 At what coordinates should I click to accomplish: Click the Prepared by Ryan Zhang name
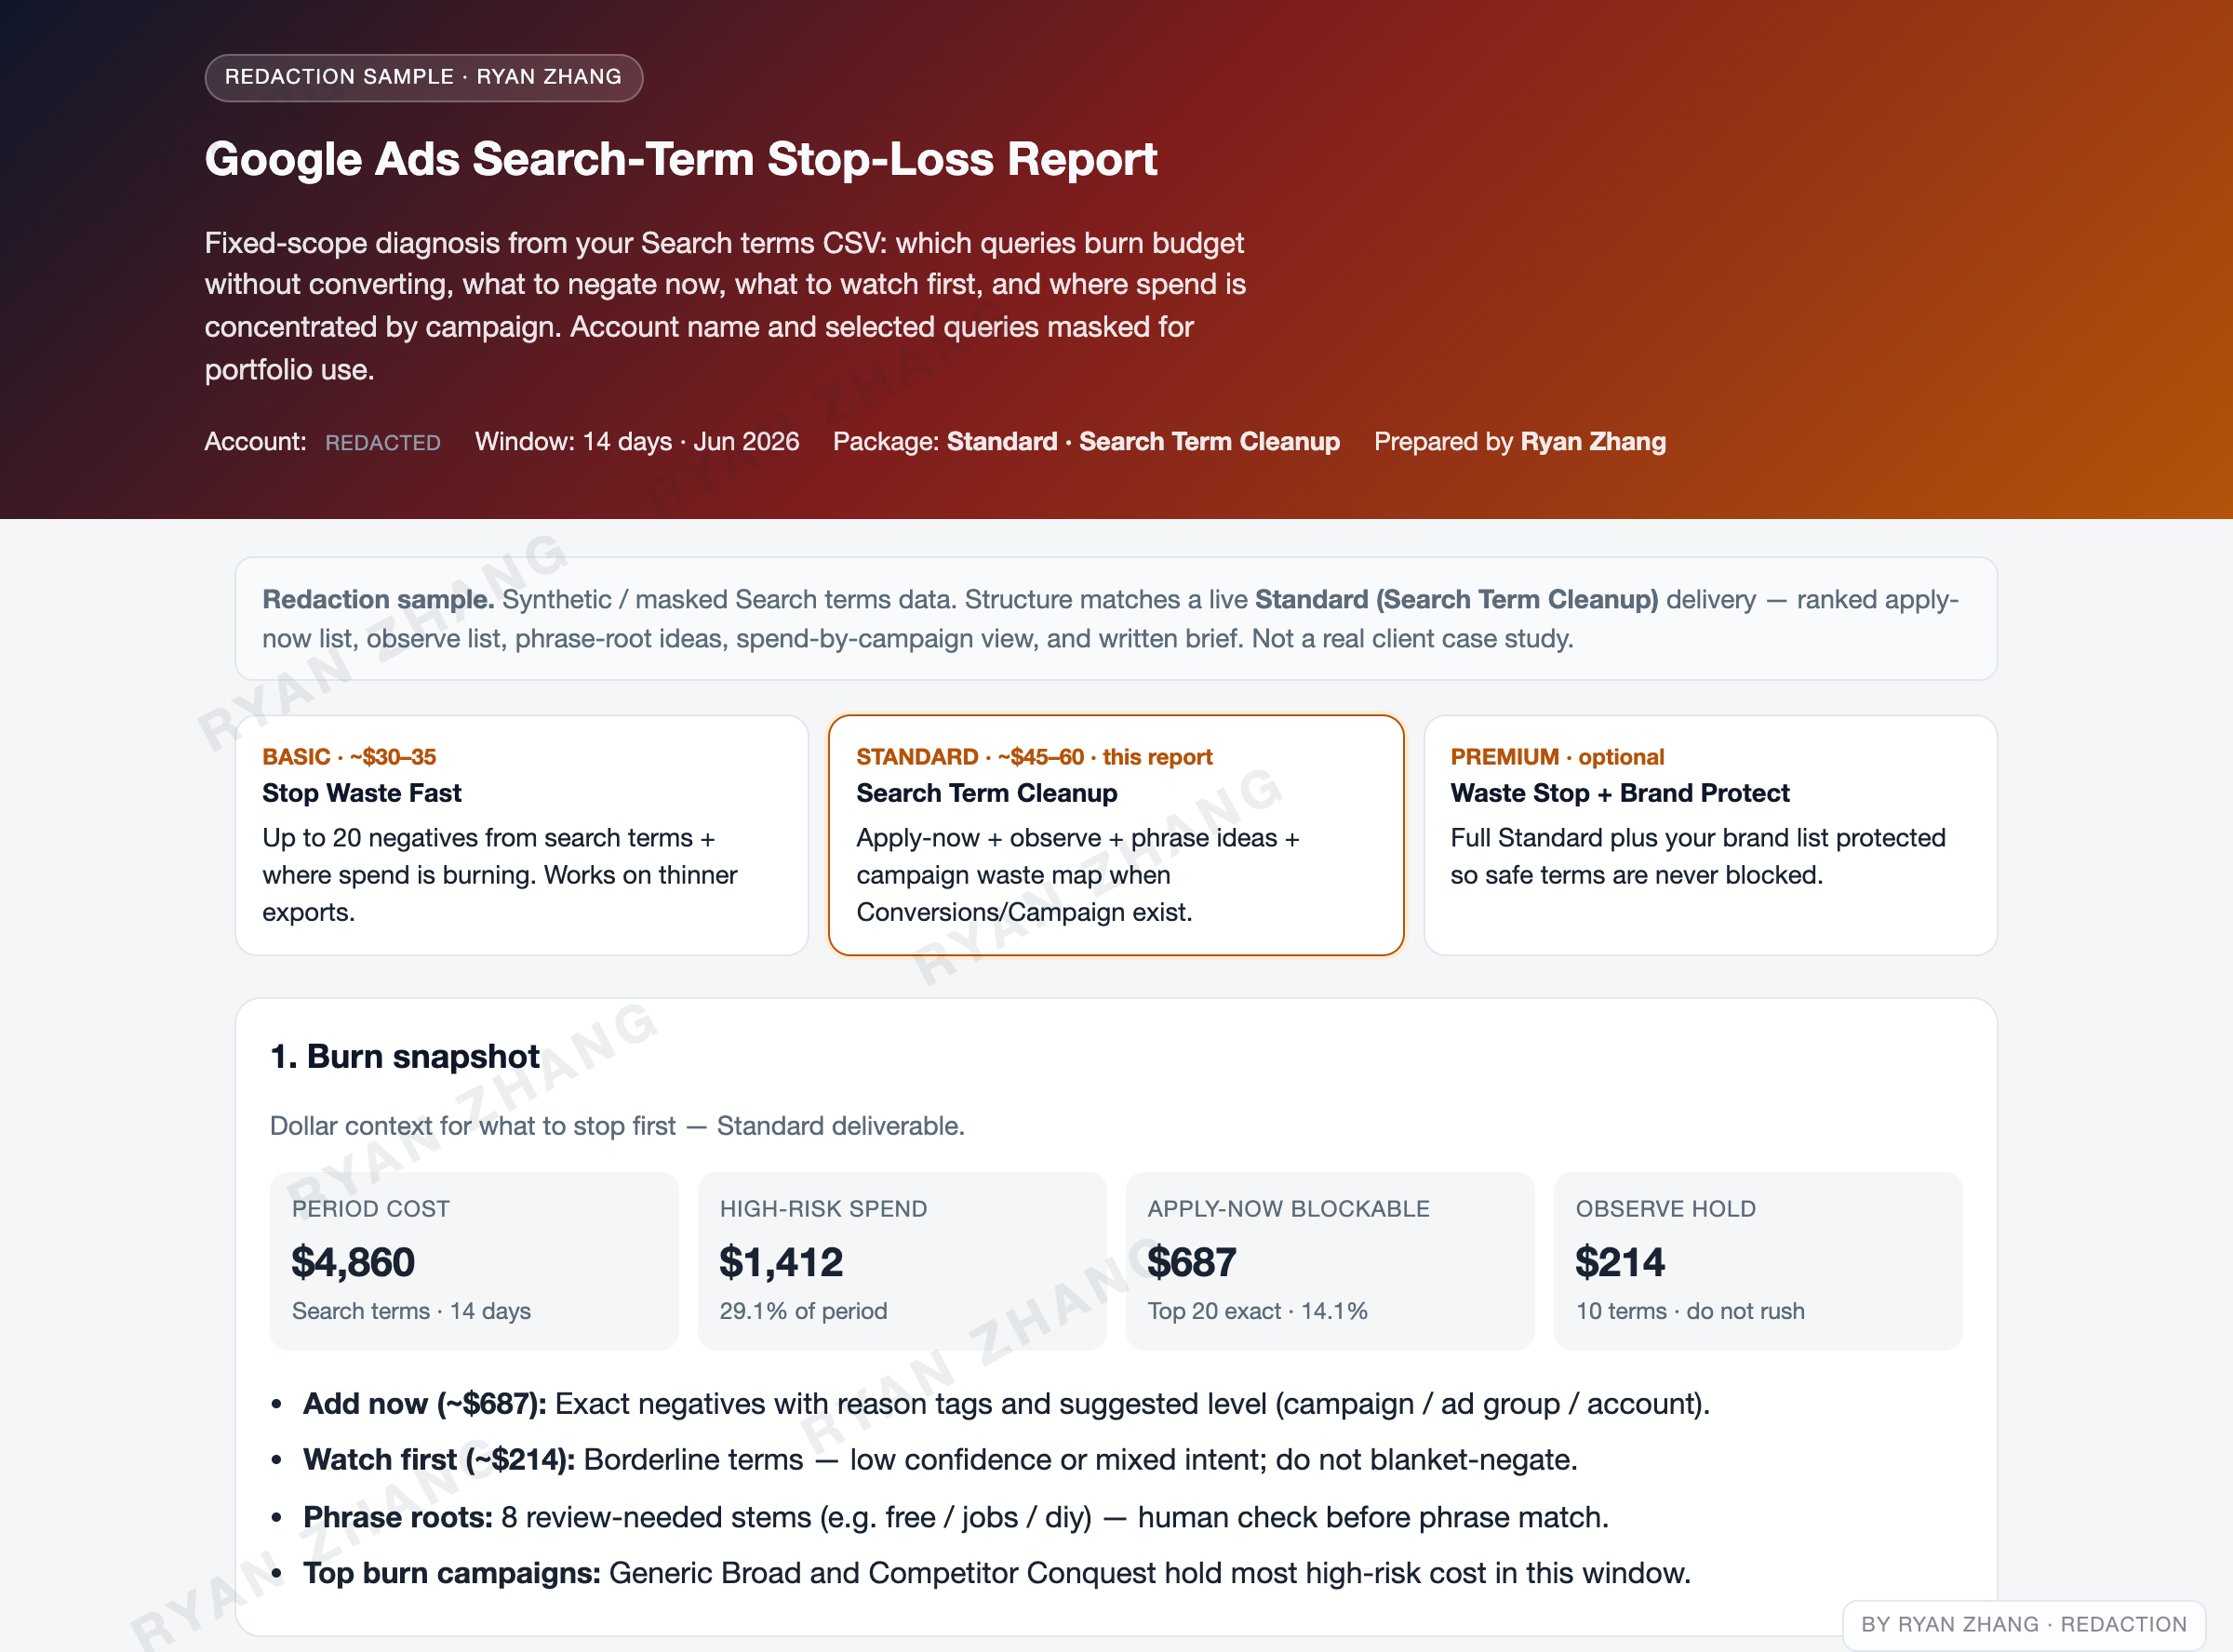tap(1593, 442)
